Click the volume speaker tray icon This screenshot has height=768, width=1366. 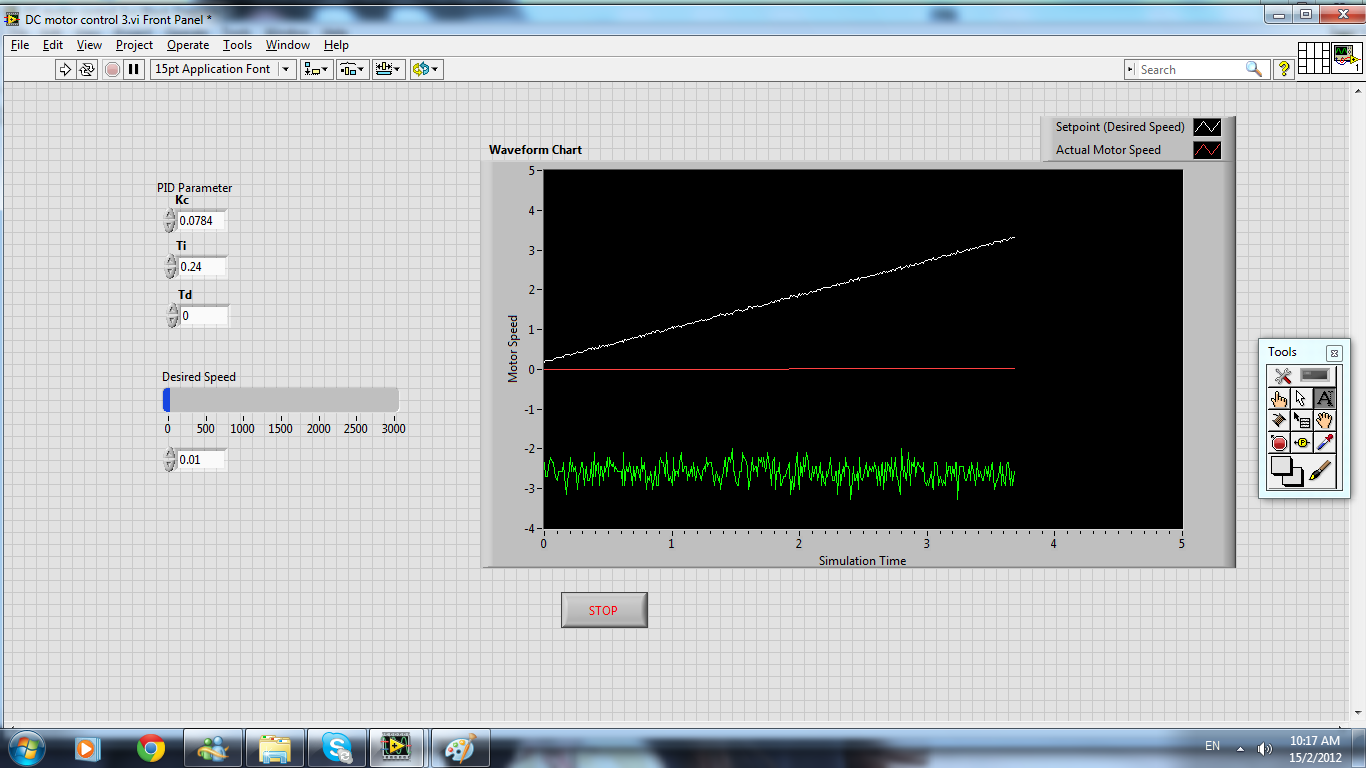[x=1265, y=748]
